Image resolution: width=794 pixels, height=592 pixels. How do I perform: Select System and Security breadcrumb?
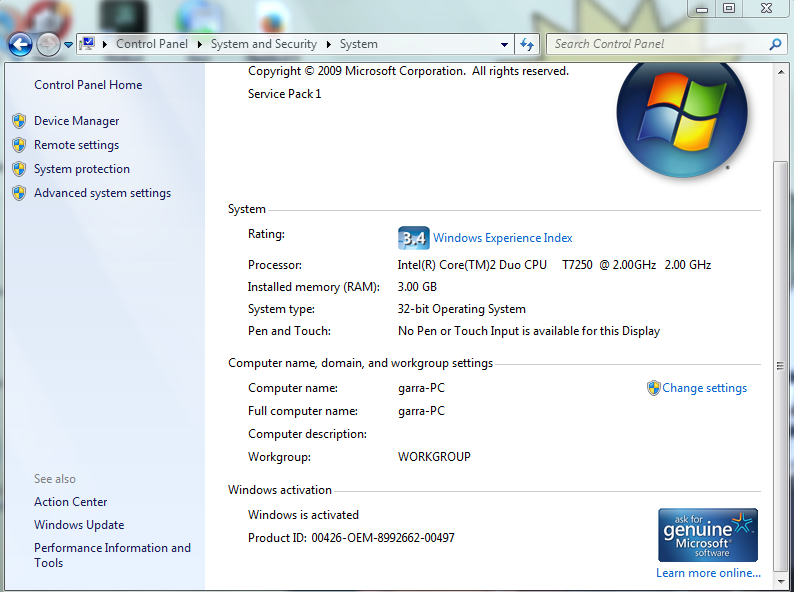264,44
